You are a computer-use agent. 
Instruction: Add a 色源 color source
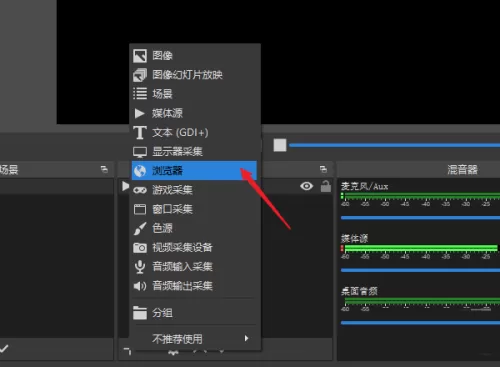tap(194, 228)
